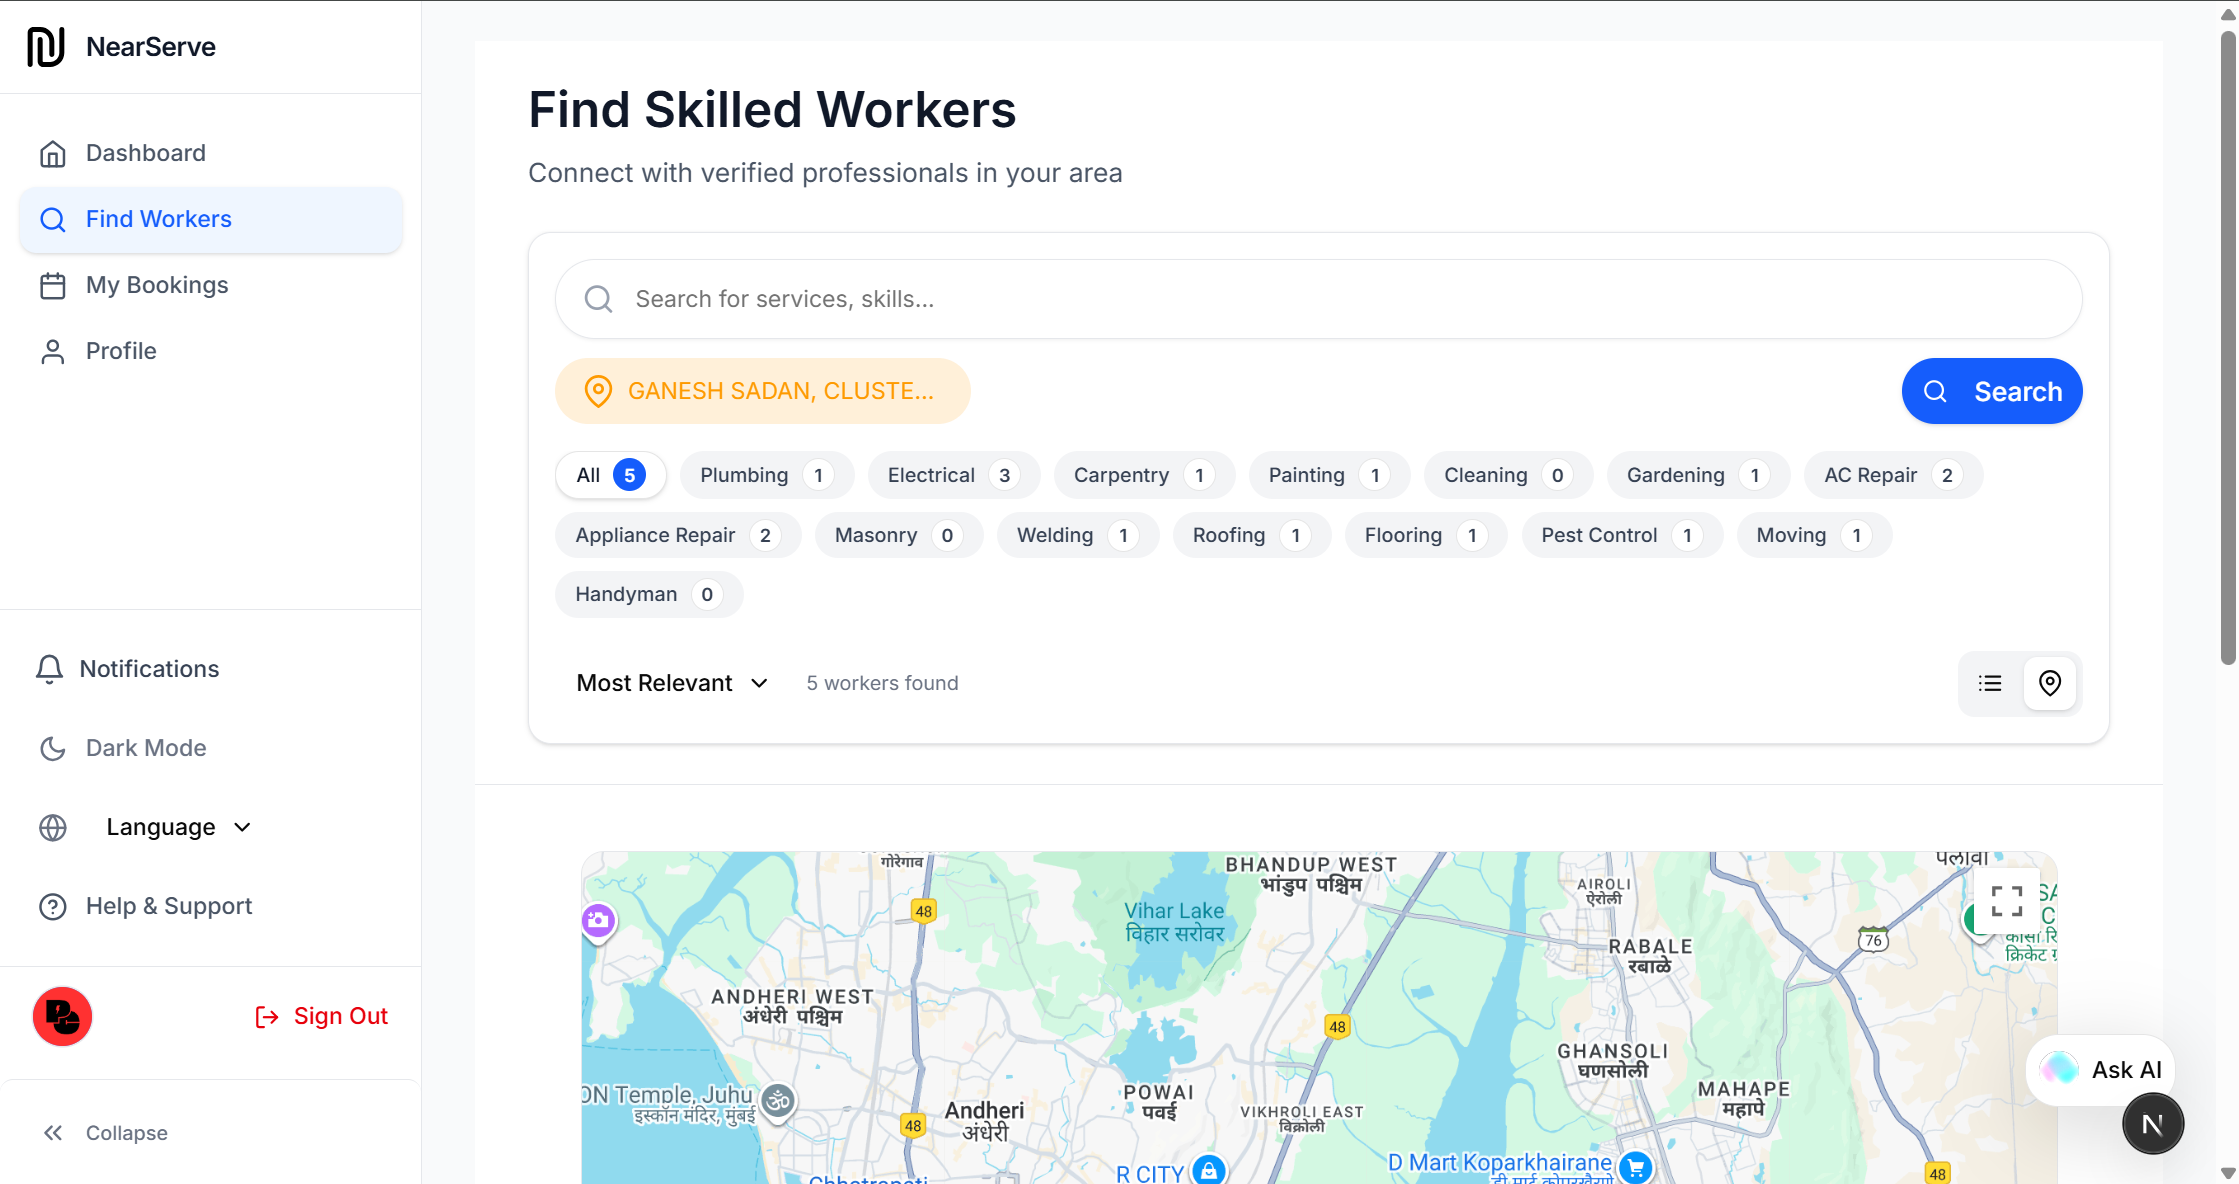The height and width of the screenshot is (1184, 2239).
Task: Click the ISKCON Temple Juhu map marker
Action: [x=778, y=1101]
